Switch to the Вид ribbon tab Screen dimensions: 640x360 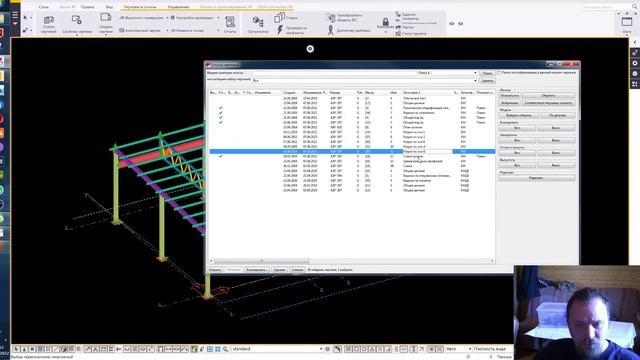coord(109,7)
